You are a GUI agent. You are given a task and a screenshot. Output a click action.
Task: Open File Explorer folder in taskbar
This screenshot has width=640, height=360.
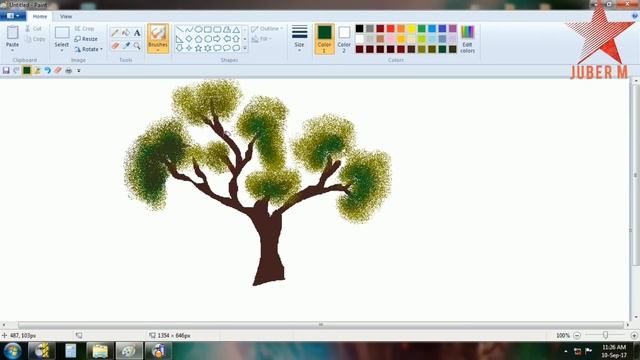pyautogui.click(x=100, y=351)
